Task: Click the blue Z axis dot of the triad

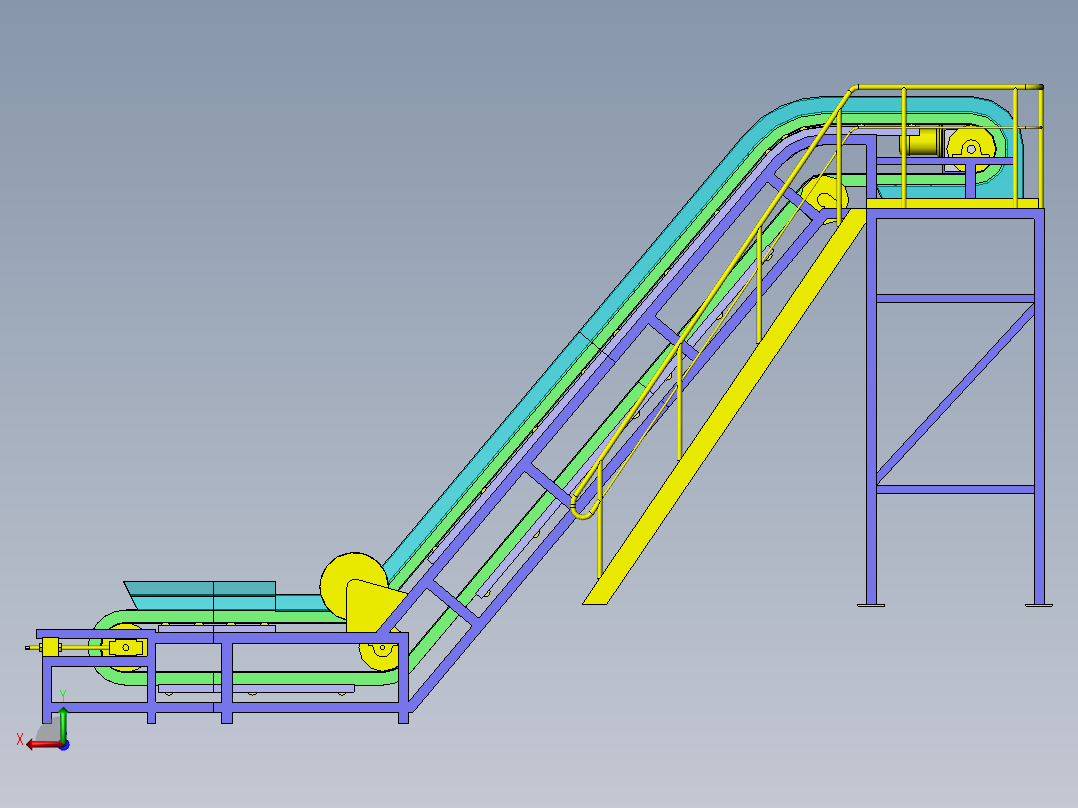Action: point(65,745)
